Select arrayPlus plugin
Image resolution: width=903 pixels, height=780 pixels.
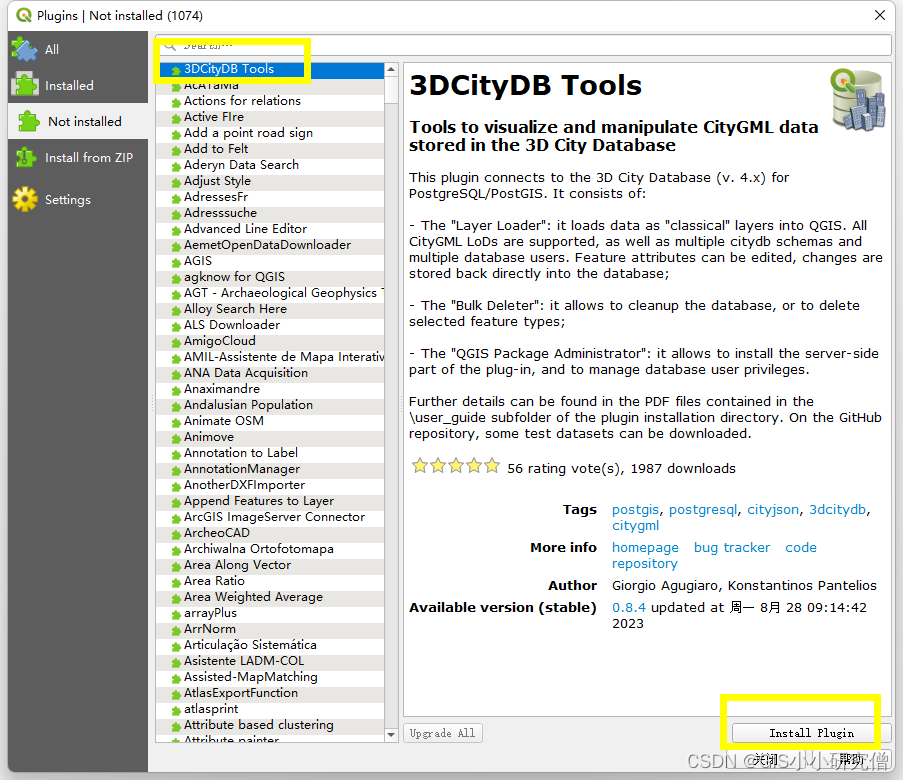click(270, 613)
